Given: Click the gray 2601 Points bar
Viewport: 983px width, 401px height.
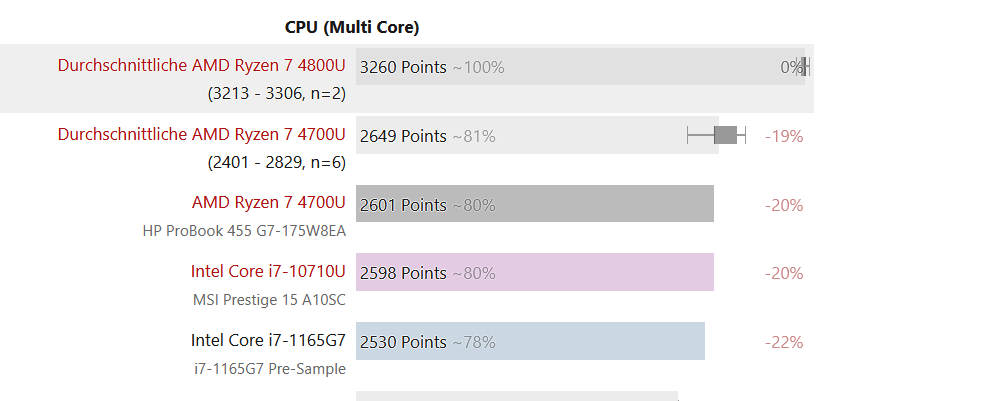Looking at the screenshot, I should (535, 204).
